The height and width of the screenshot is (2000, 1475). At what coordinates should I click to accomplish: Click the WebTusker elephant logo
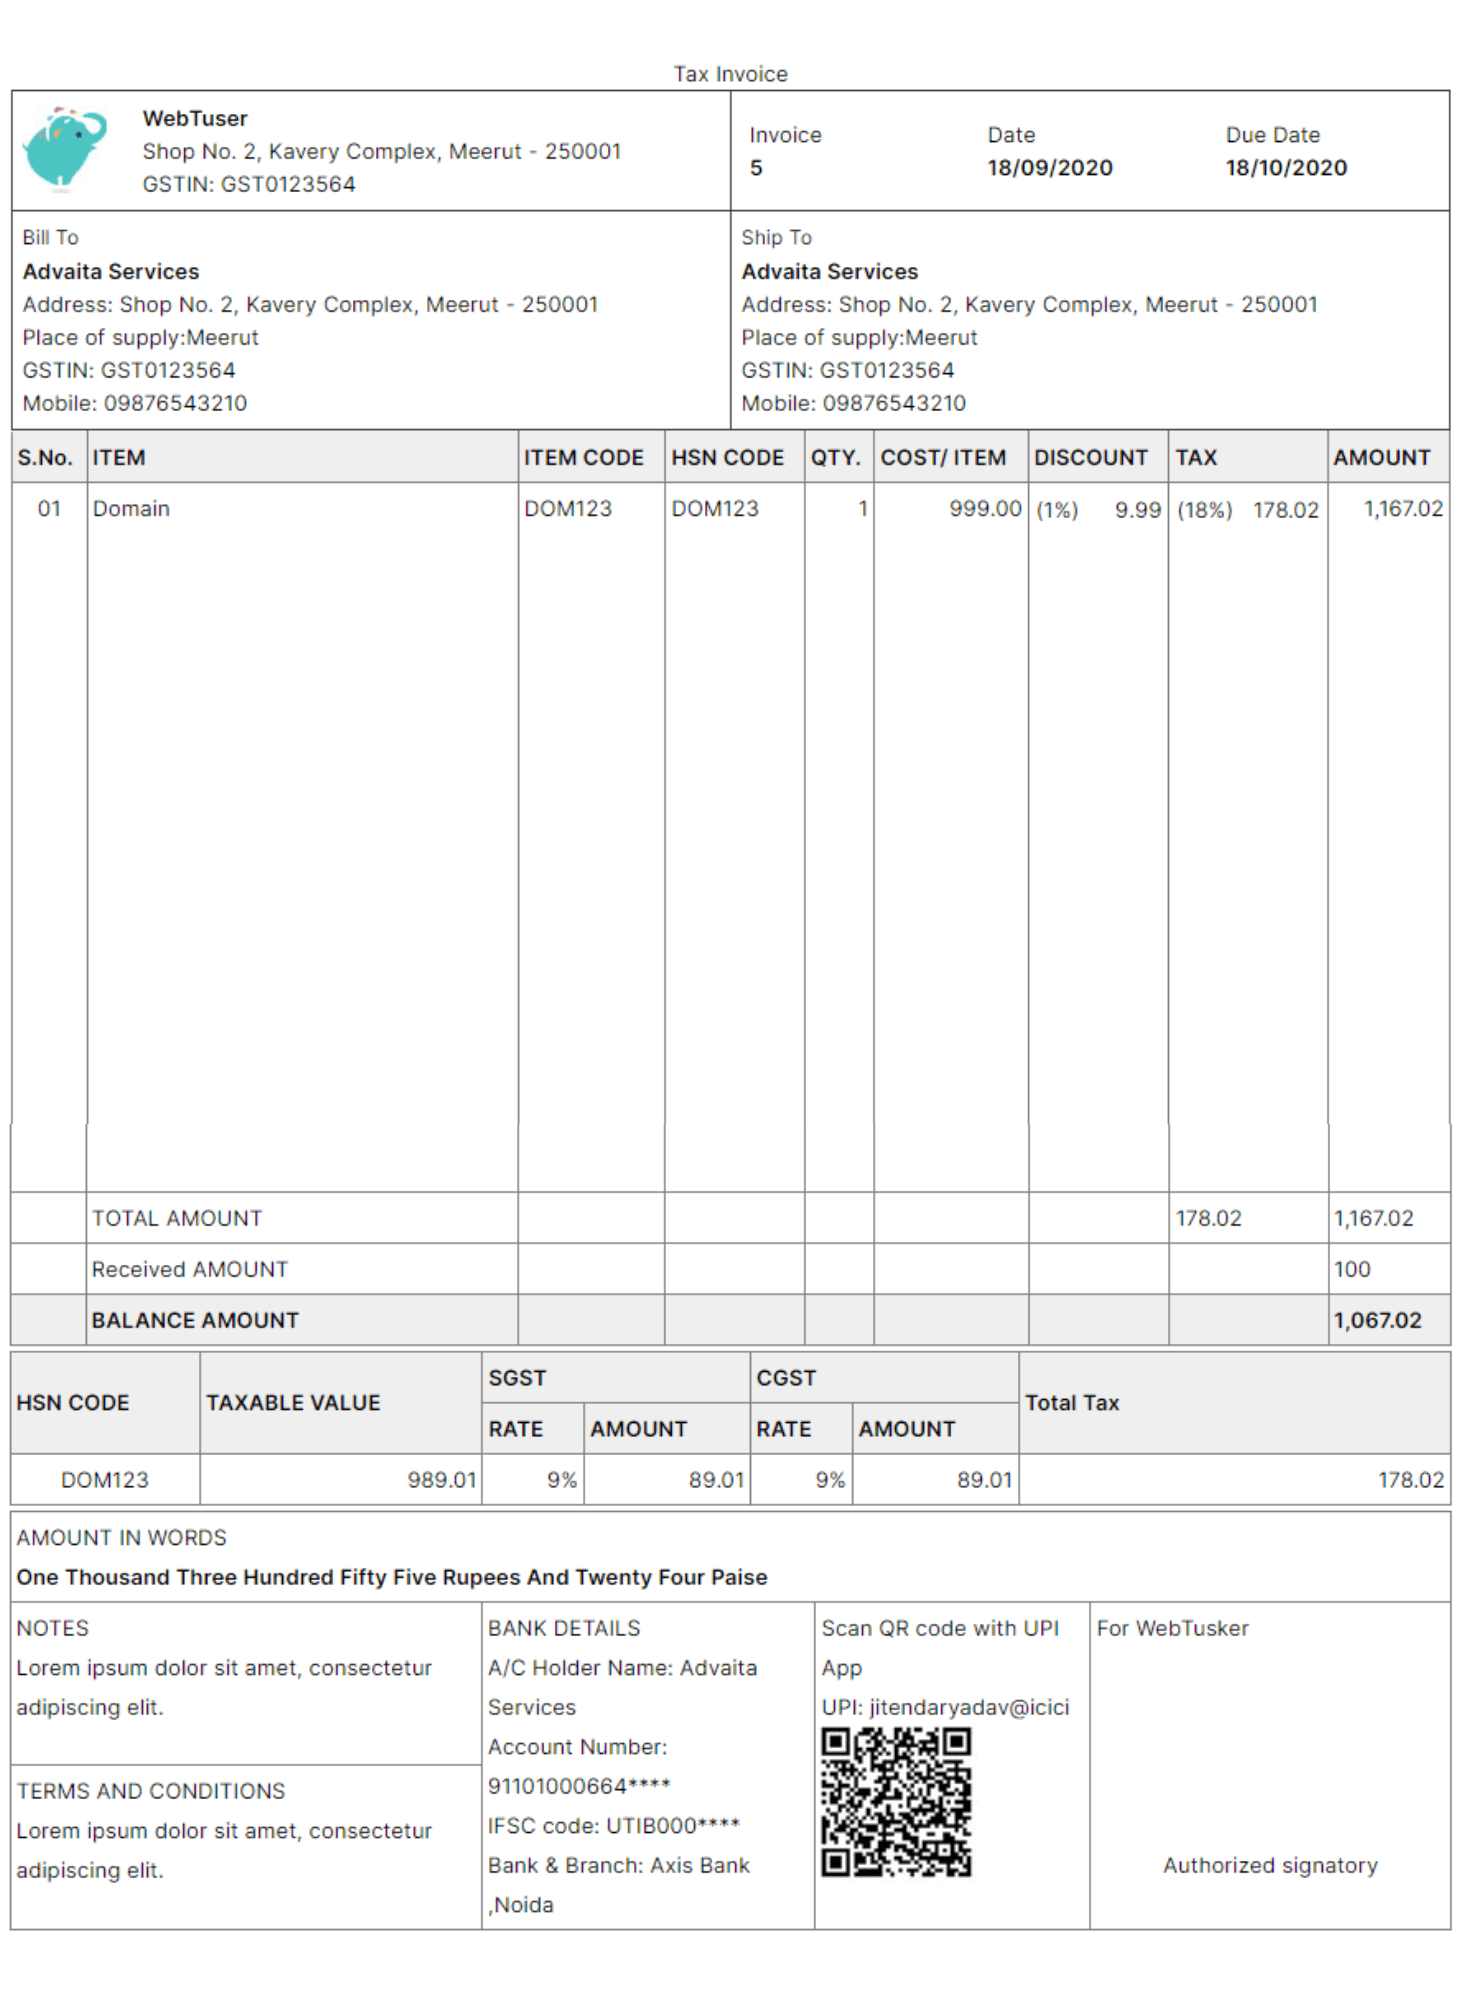click(65, 150)
